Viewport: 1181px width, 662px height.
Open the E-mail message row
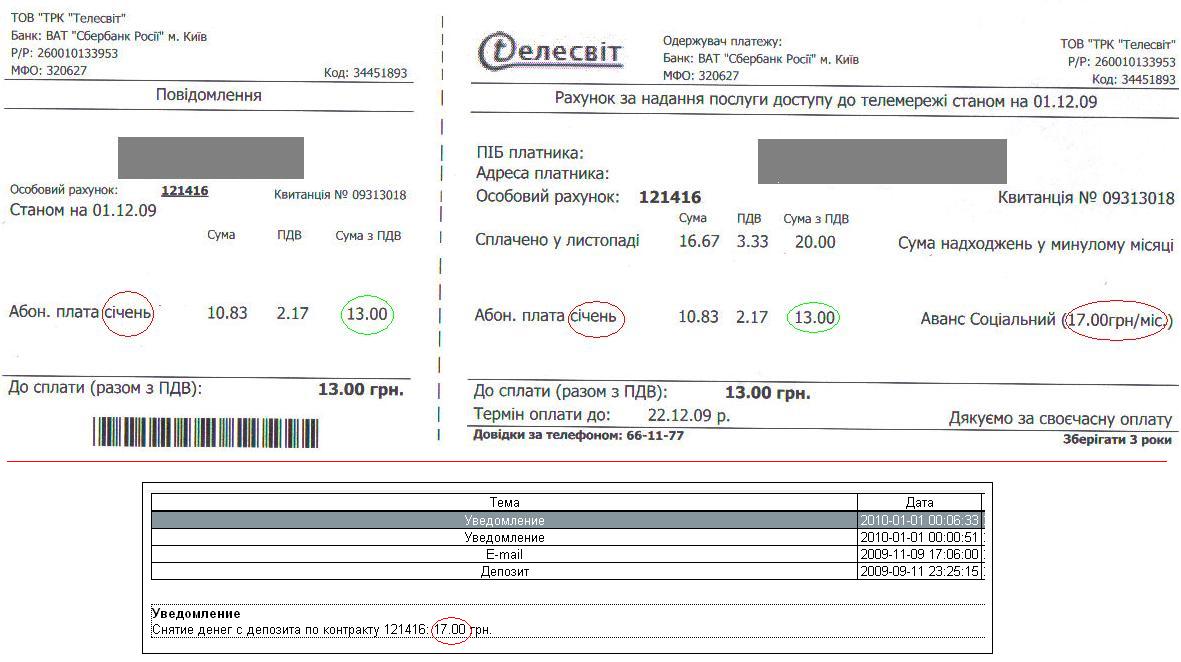pyautogui.click(x=504, y=554)
